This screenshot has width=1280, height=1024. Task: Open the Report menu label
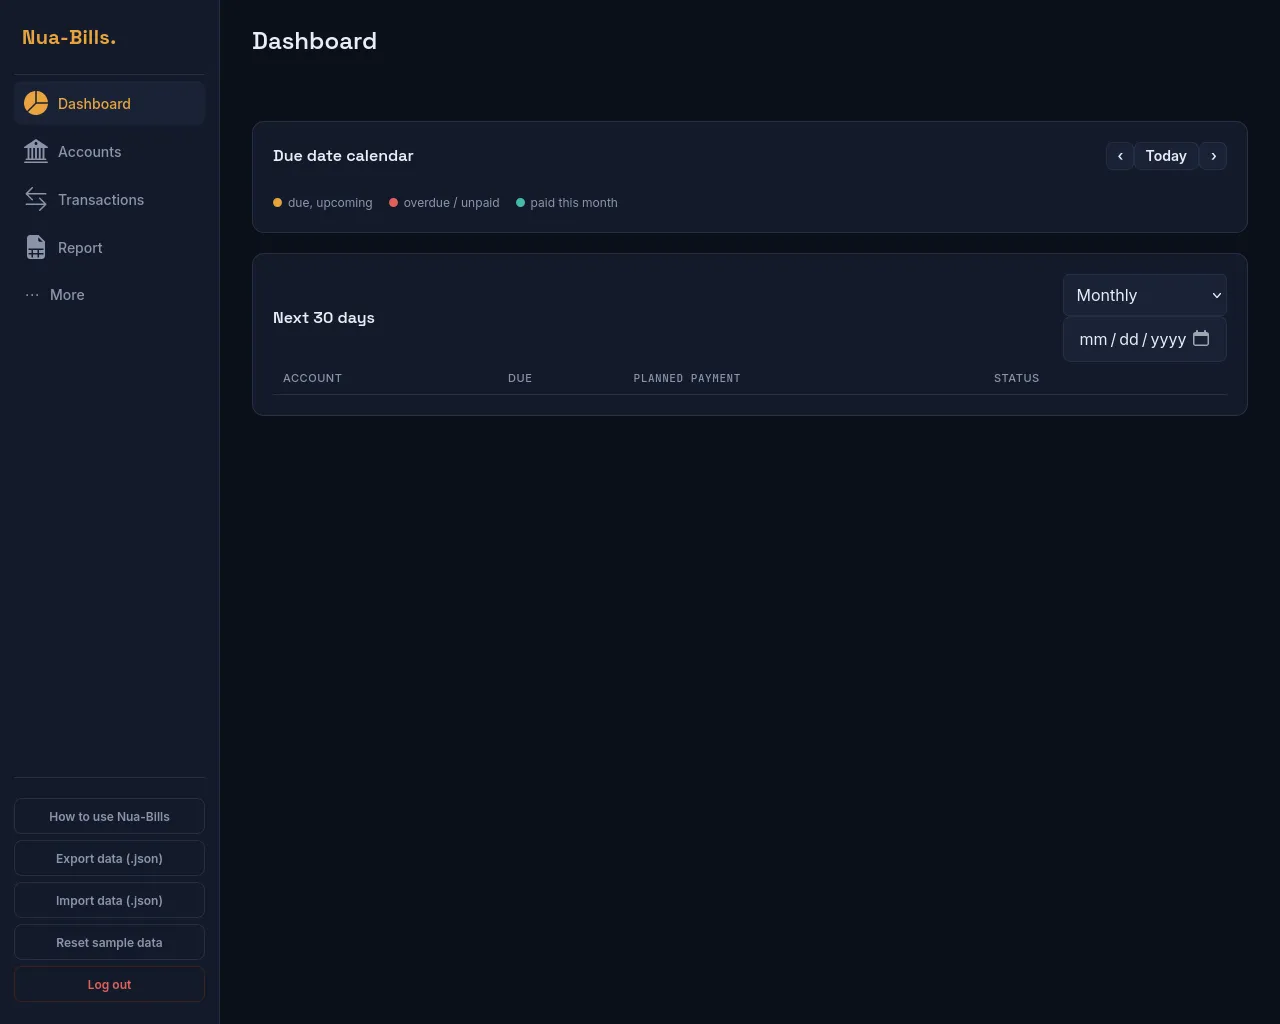click(x=80, y=248)
